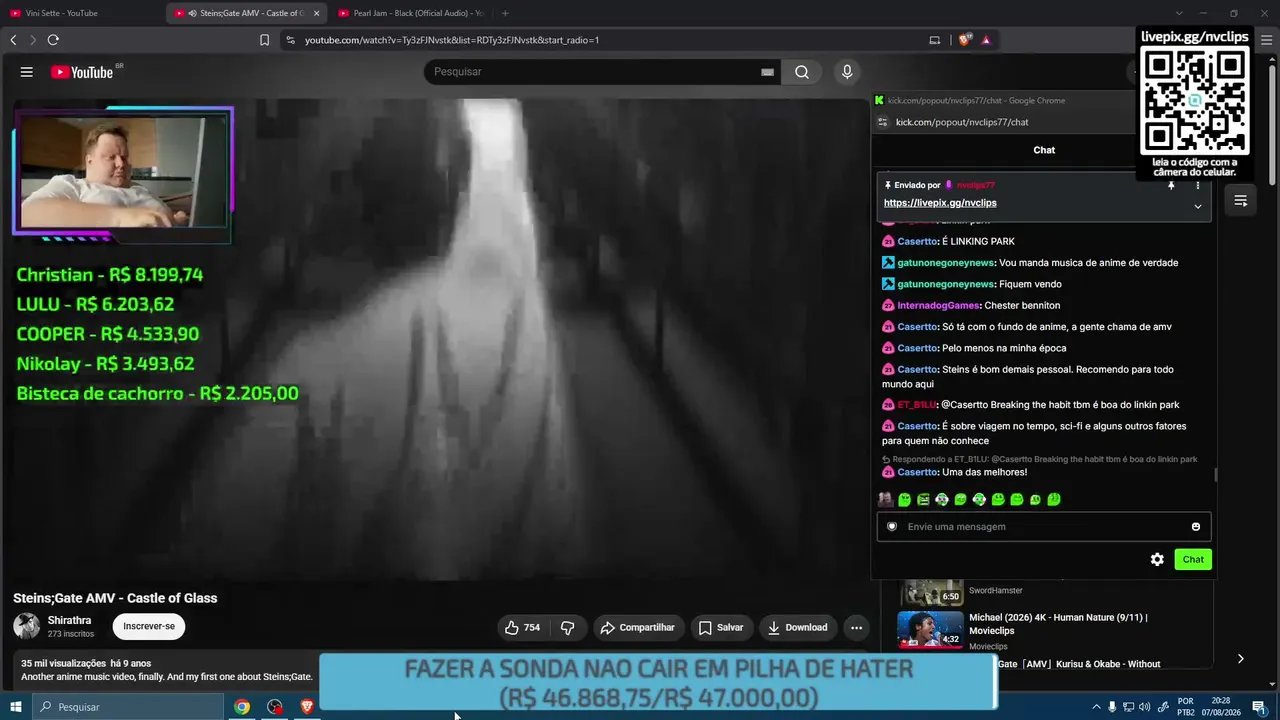Save video with the Salvar button

click(x=721, y=628)
